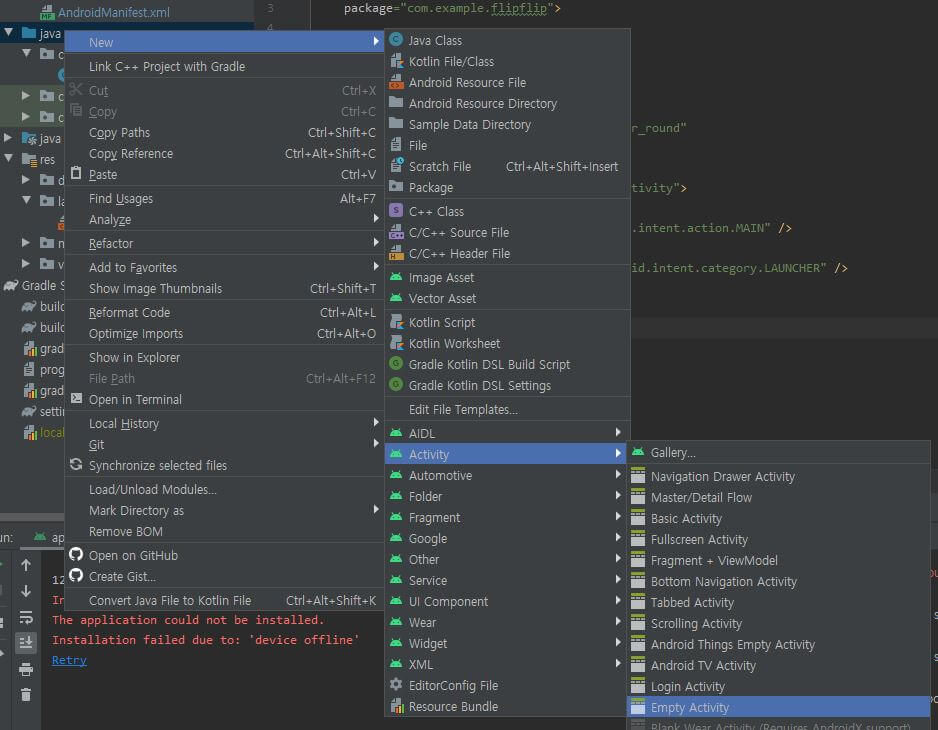The width and height of the screenshot is (938, 730).
Task: Collapse the java folder in project tree
Action: pyautogui.click(x=9, y=32)
